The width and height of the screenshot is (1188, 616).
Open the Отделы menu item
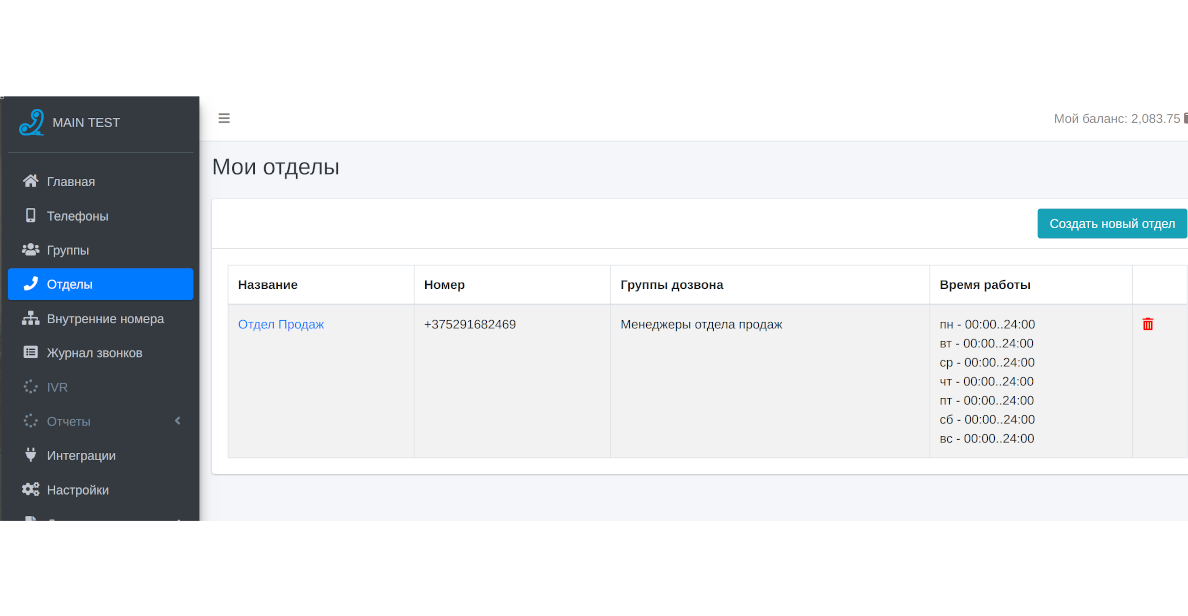coord(70,283)
